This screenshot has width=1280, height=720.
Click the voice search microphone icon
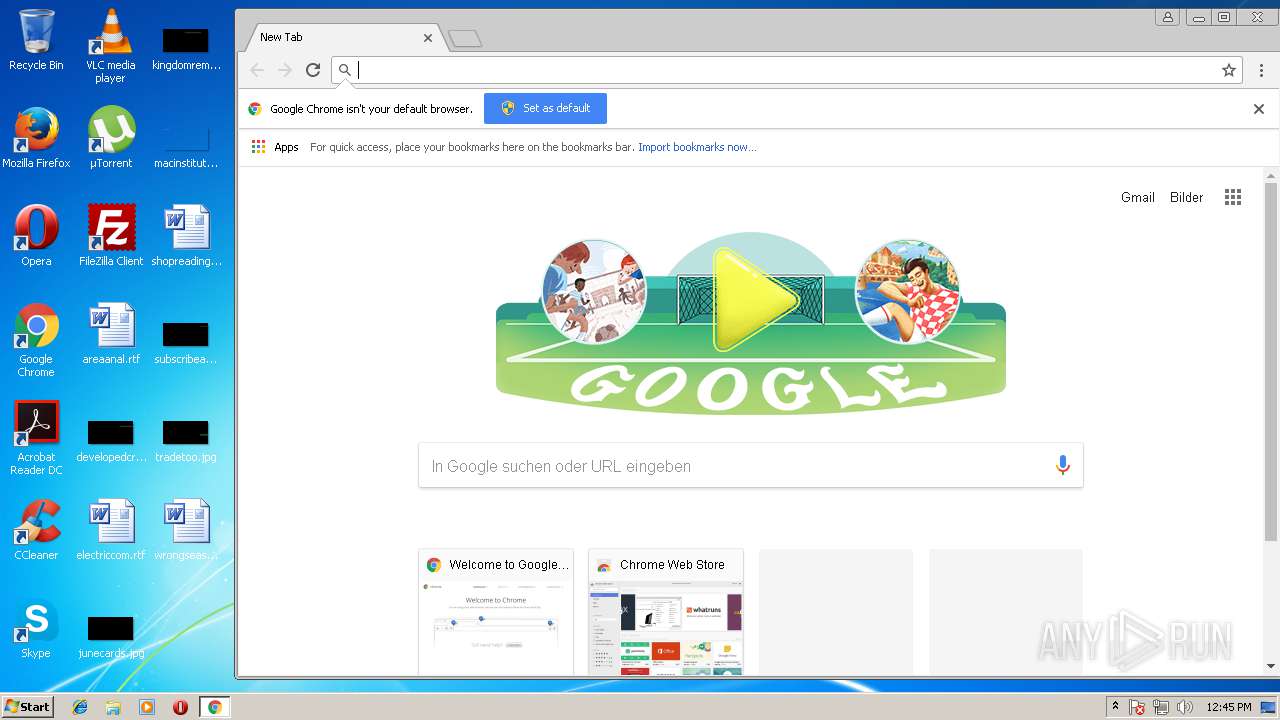pyautogui.click(x=1062, y=466)
